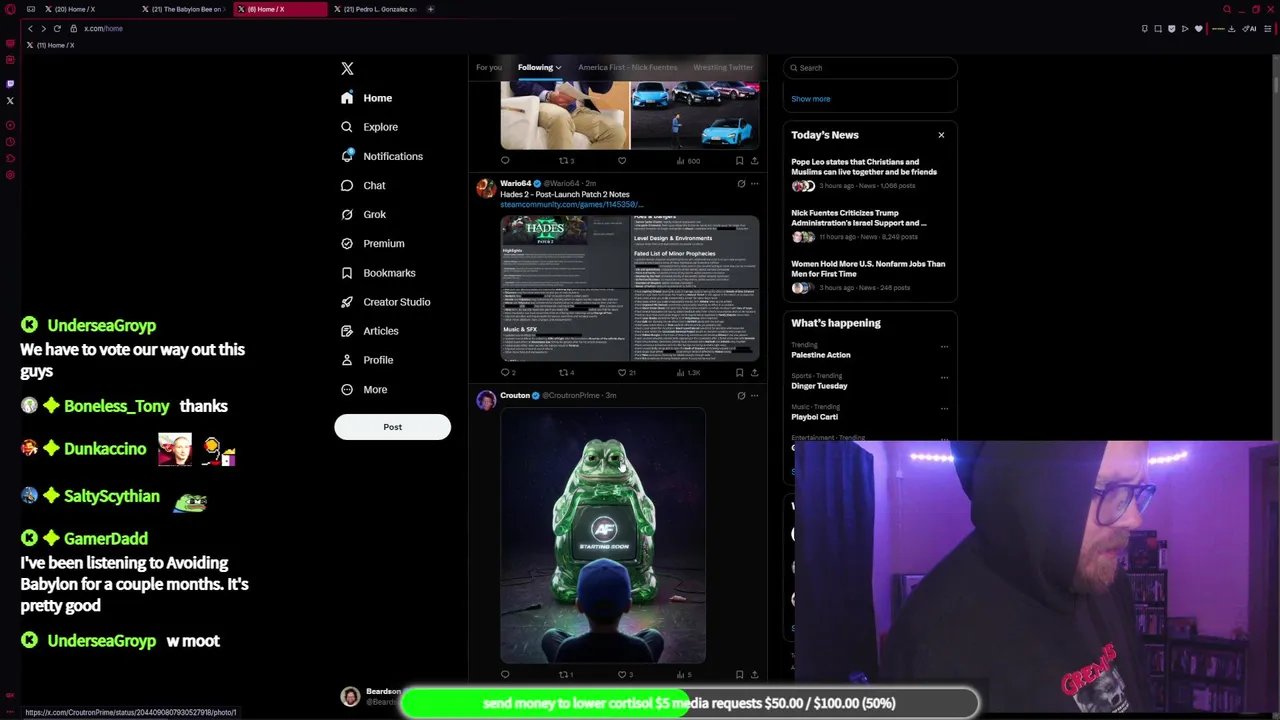Open Profile from the sidebar
The image size is (1280, 720).
pos(366,359)
